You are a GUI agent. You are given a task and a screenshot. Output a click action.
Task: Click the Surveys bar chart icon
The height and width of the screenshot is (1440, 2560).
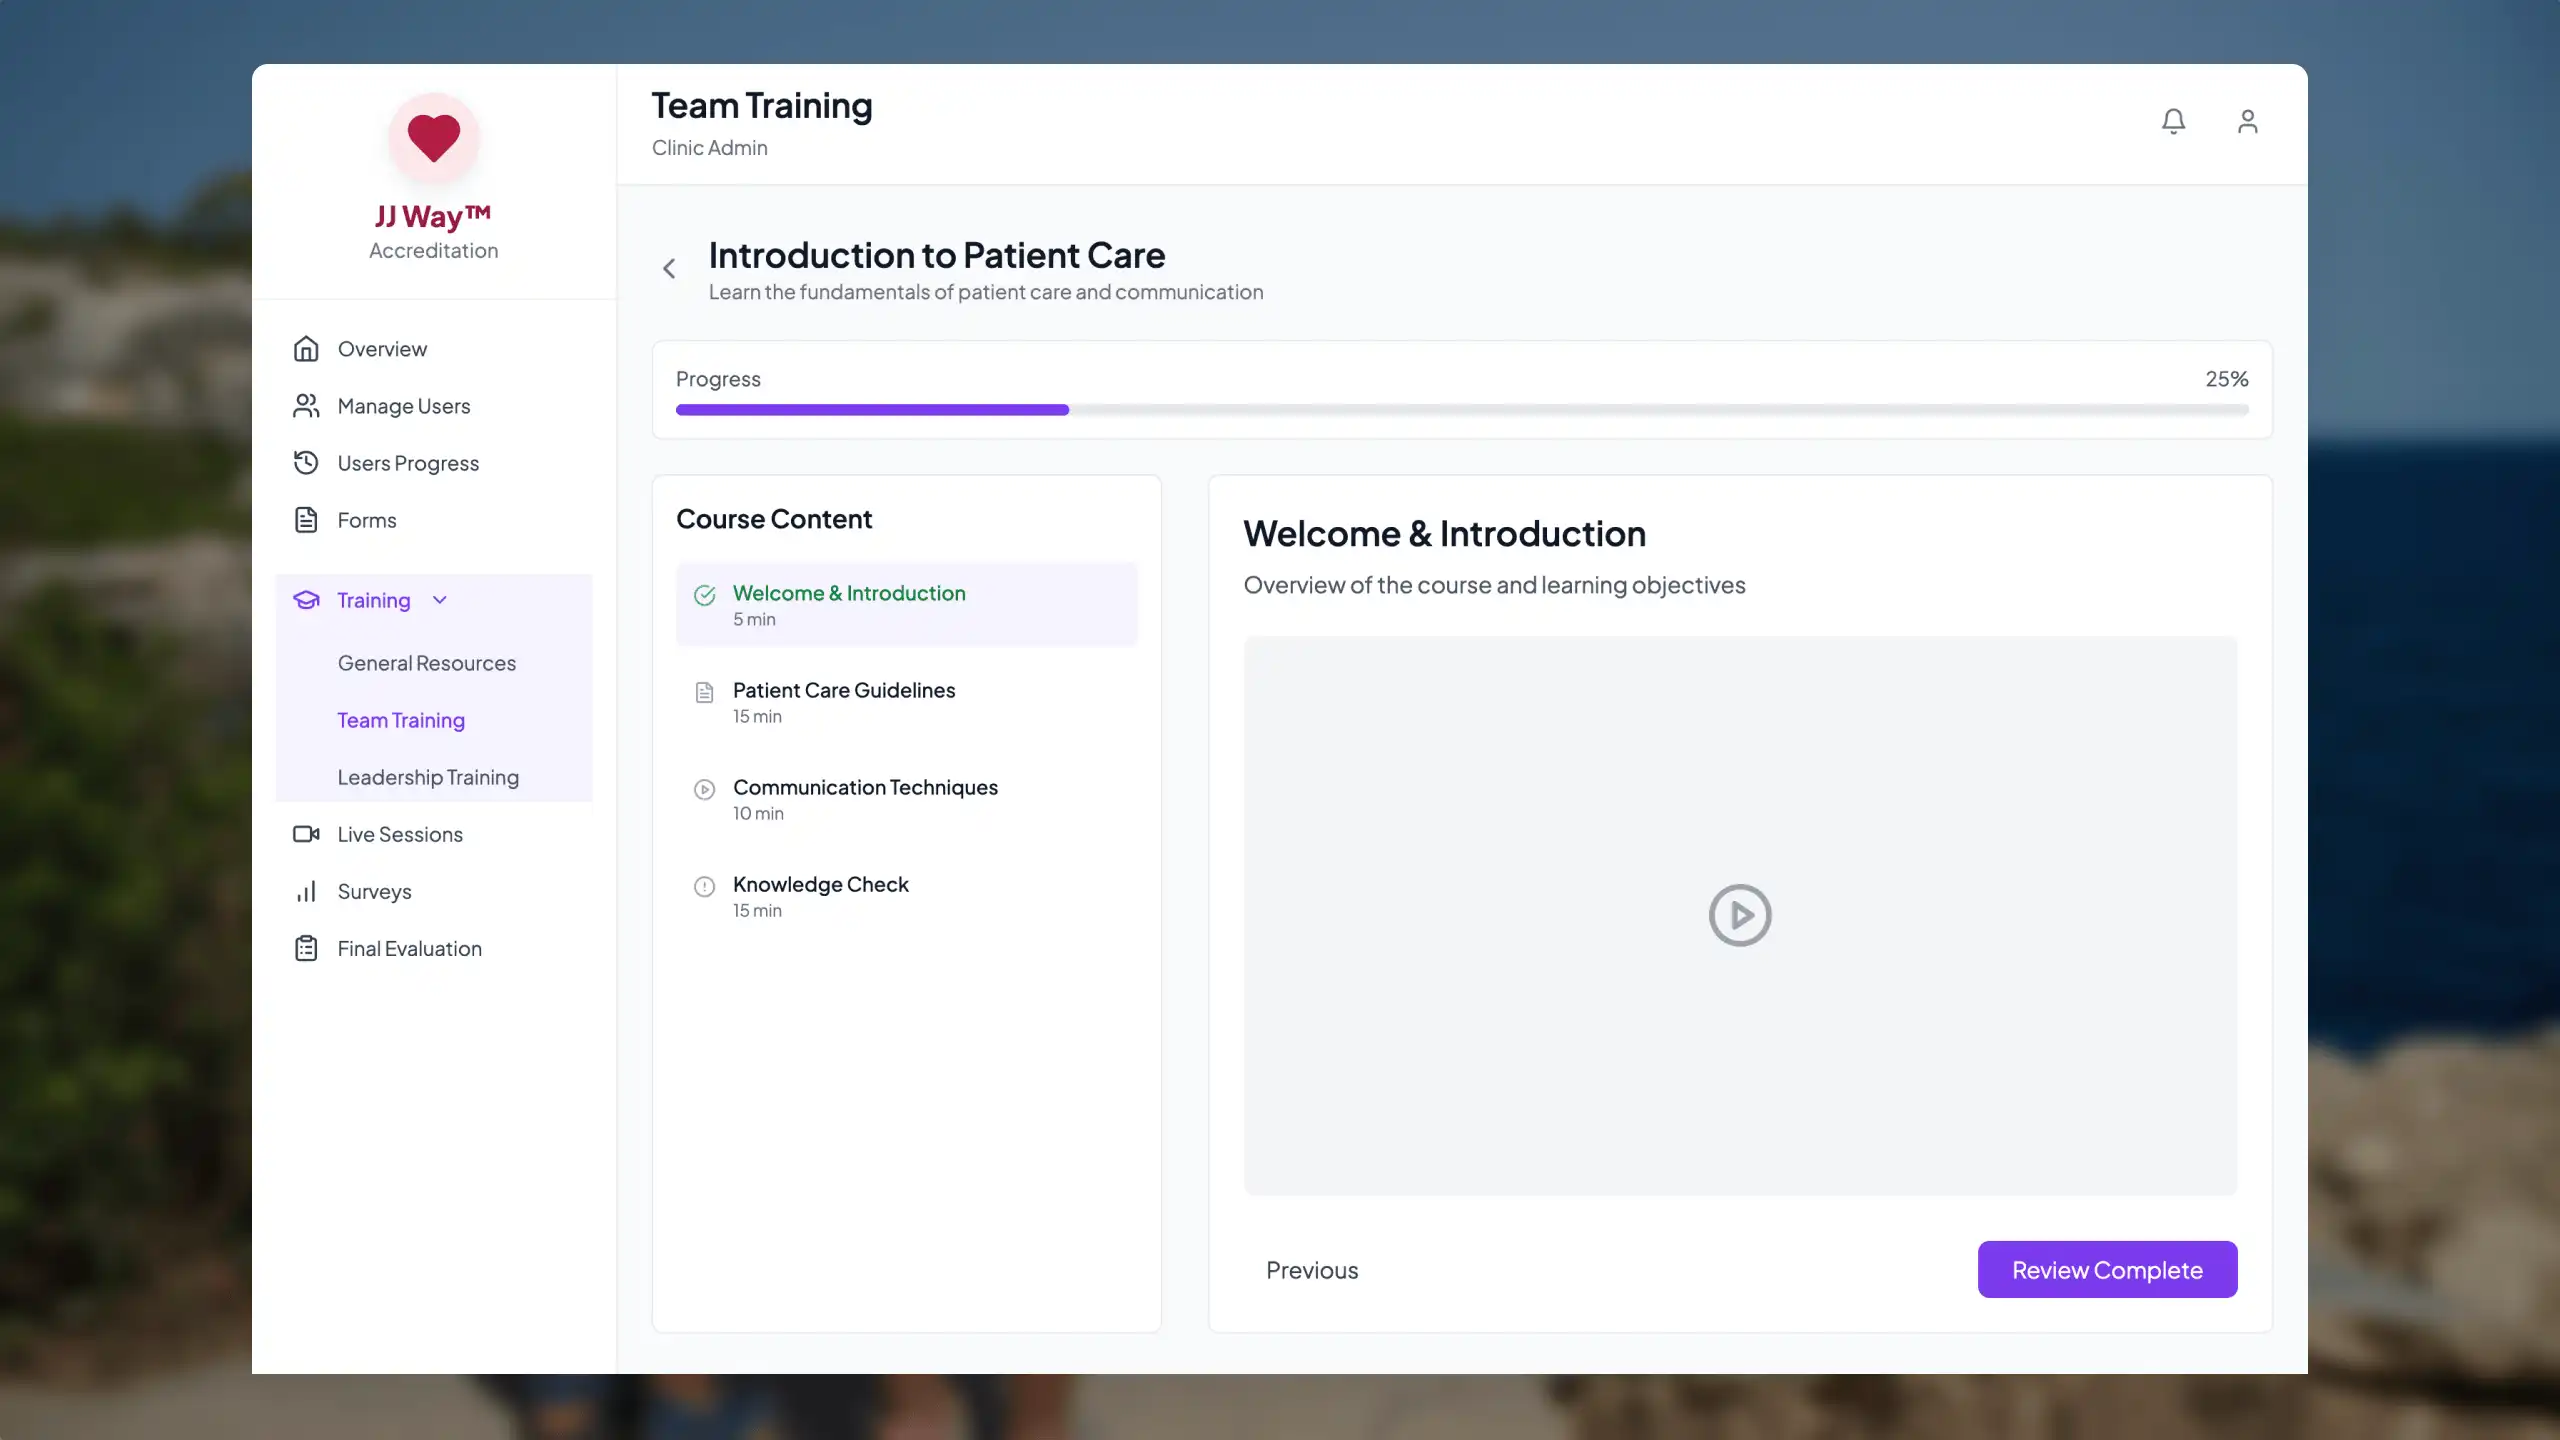pyautogui.click(x=306, y=891)
